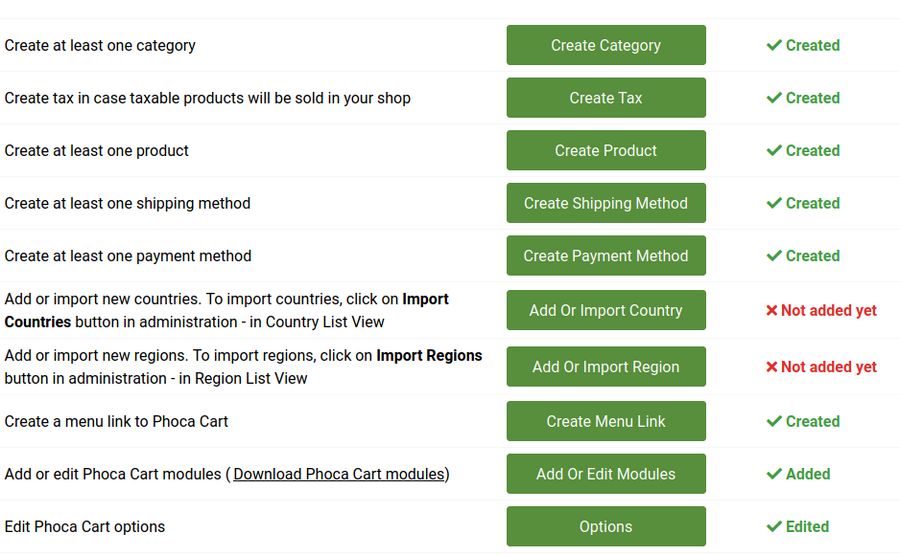
Task: Select the Create Shipping Method button
Action: (x=606, y=203)
